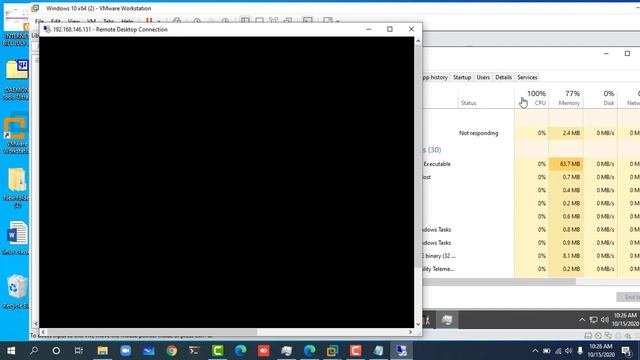Open red Camtasia icon on taskbar
The width and height of the screenshot is (640, 360).
pos(356,351)
